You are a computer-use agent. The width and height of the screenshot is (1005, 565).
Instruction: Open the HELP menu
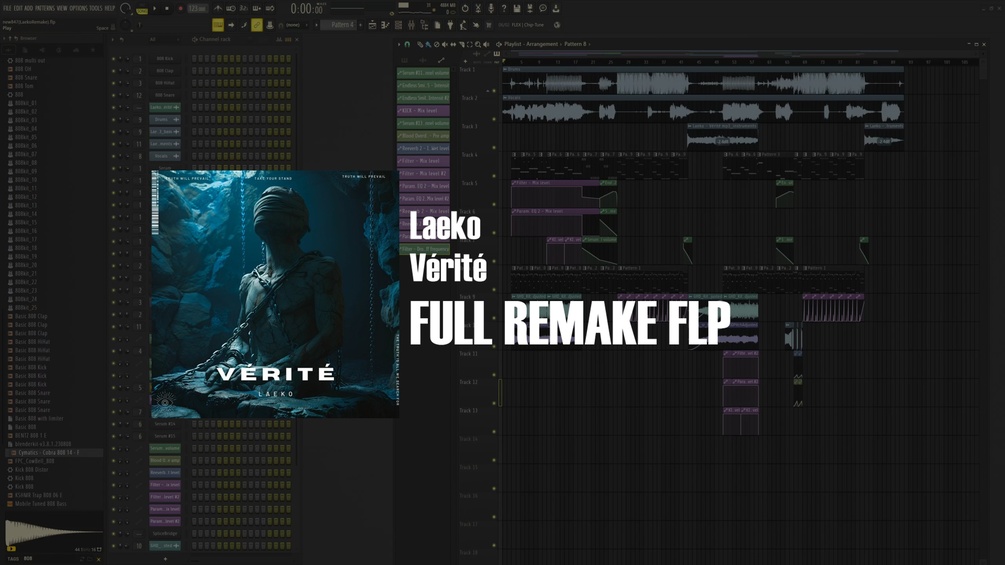coord(110,8)
